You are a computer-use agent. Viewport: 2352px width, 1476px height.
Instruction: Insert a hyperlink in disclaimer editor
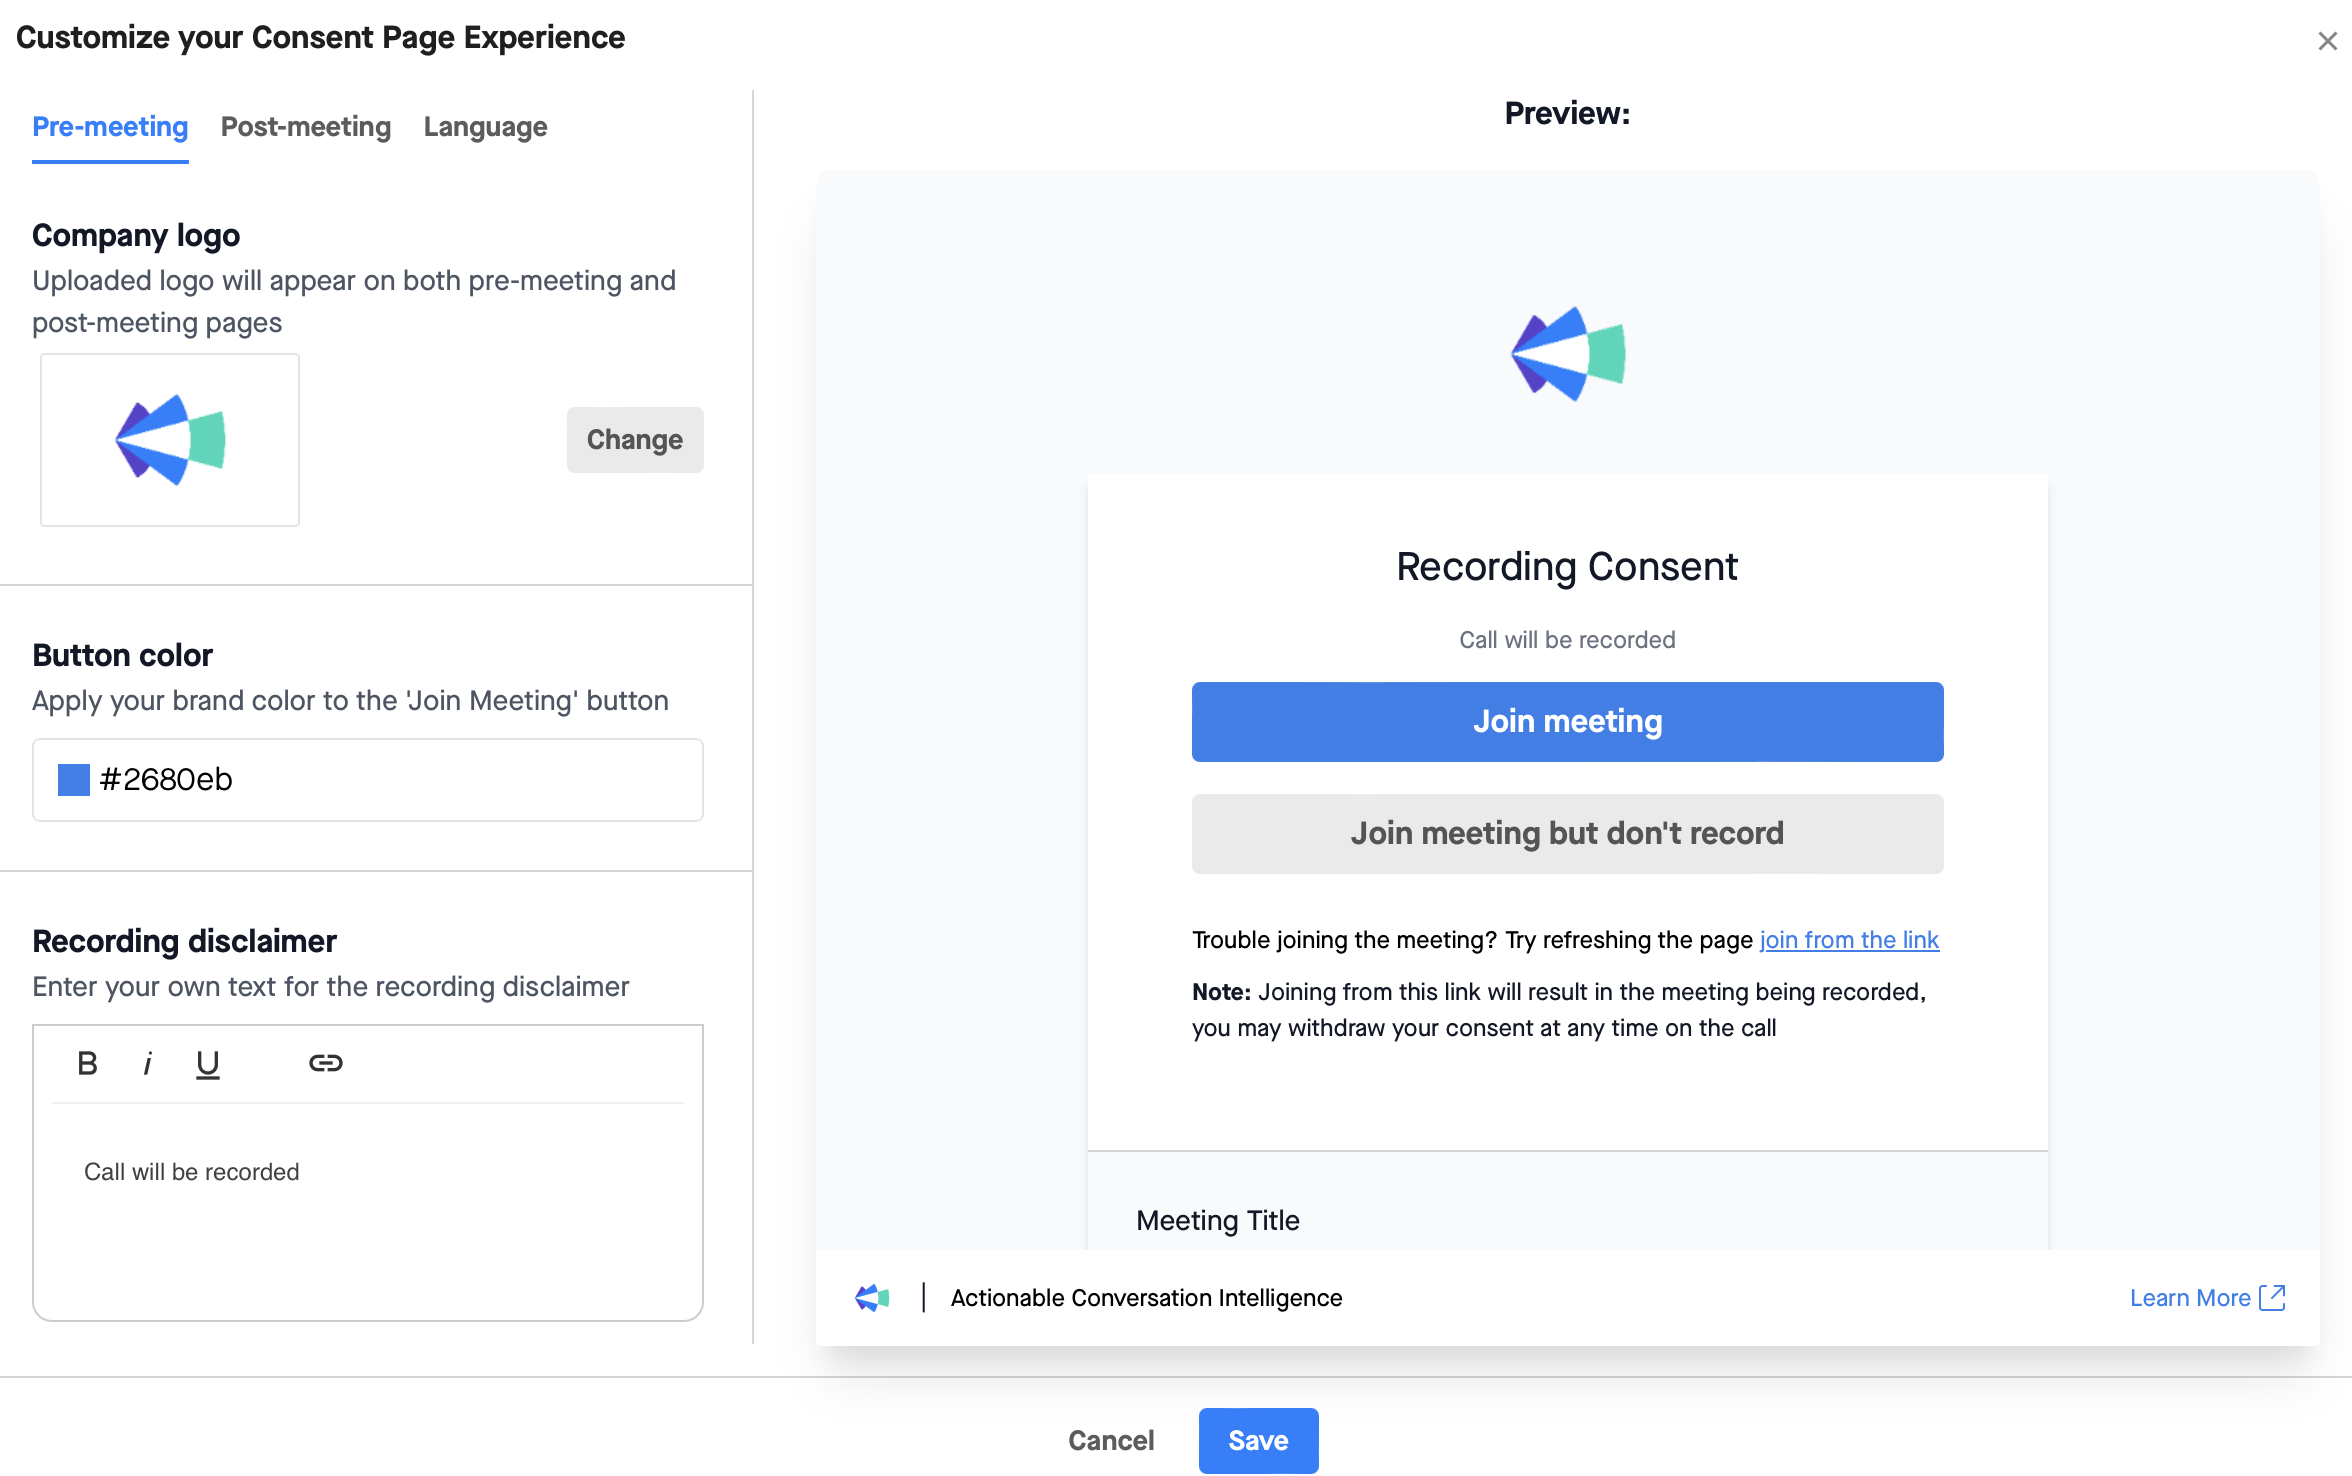[x=326, y=1063]
